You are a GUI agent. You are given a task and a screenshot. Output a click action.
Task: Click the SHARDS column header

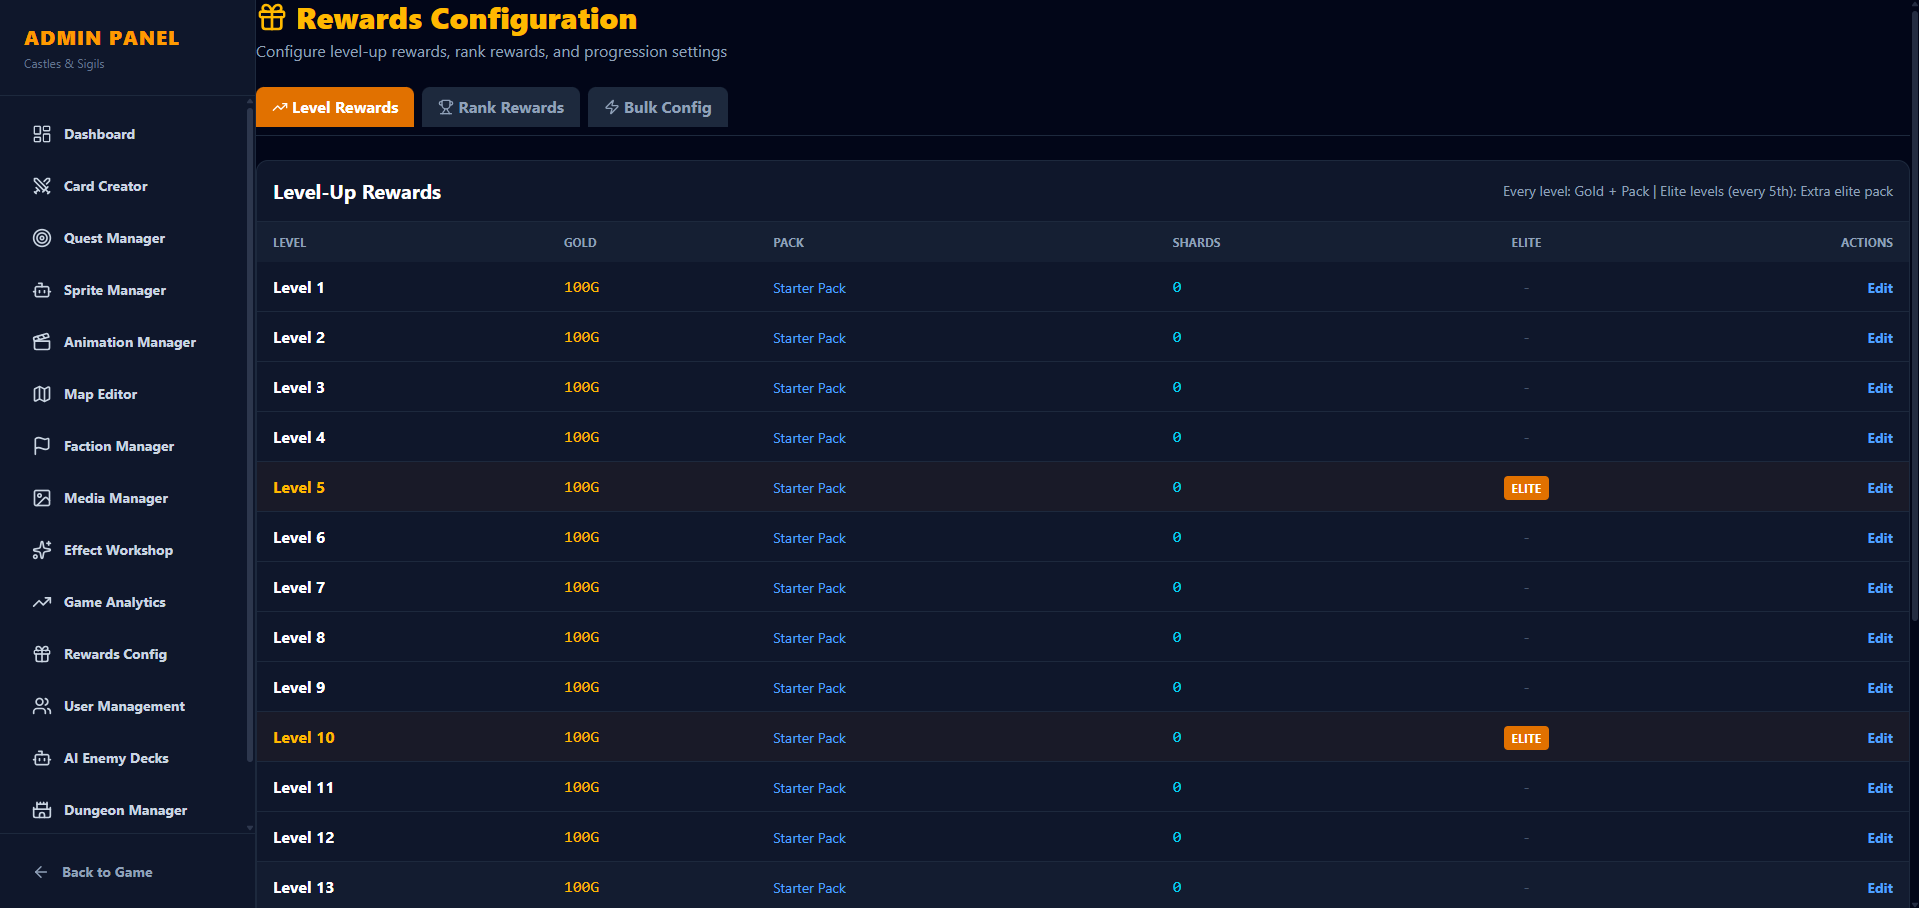pyautogui.click(x=1196, y=242)
